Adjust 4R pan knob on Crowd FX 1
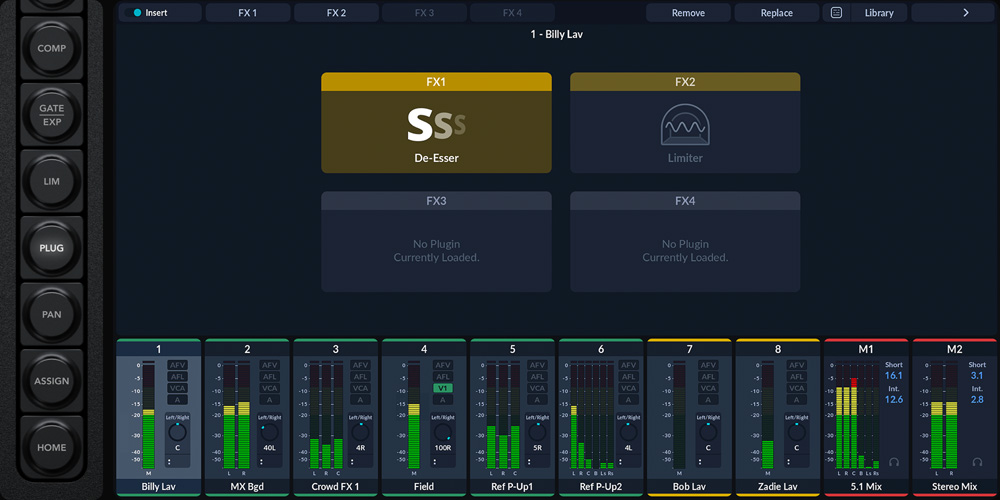 [360, 432]
